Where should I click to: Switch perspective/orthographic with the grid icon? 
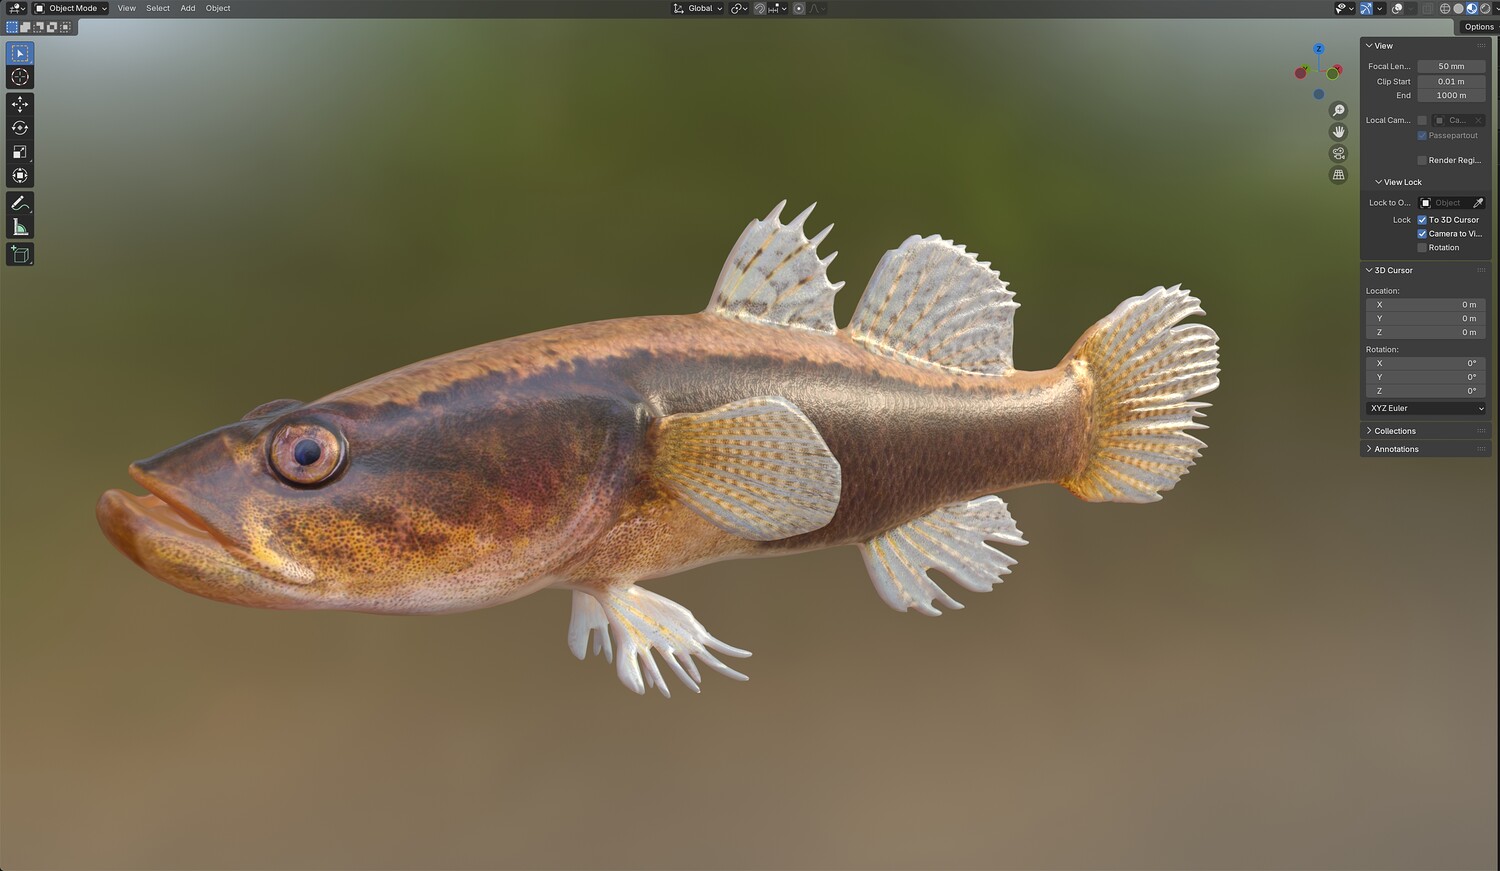click(1338, 175)
